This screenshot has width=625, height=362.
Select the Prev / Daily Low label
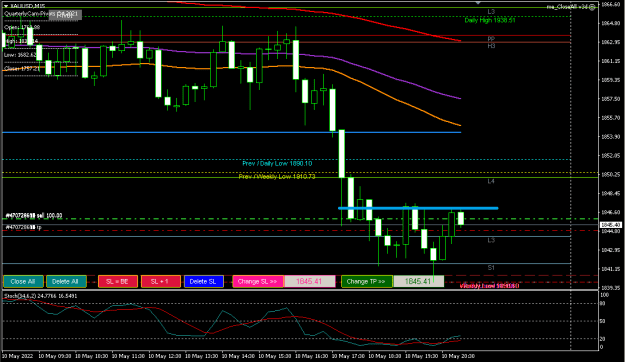pos(277,163)
